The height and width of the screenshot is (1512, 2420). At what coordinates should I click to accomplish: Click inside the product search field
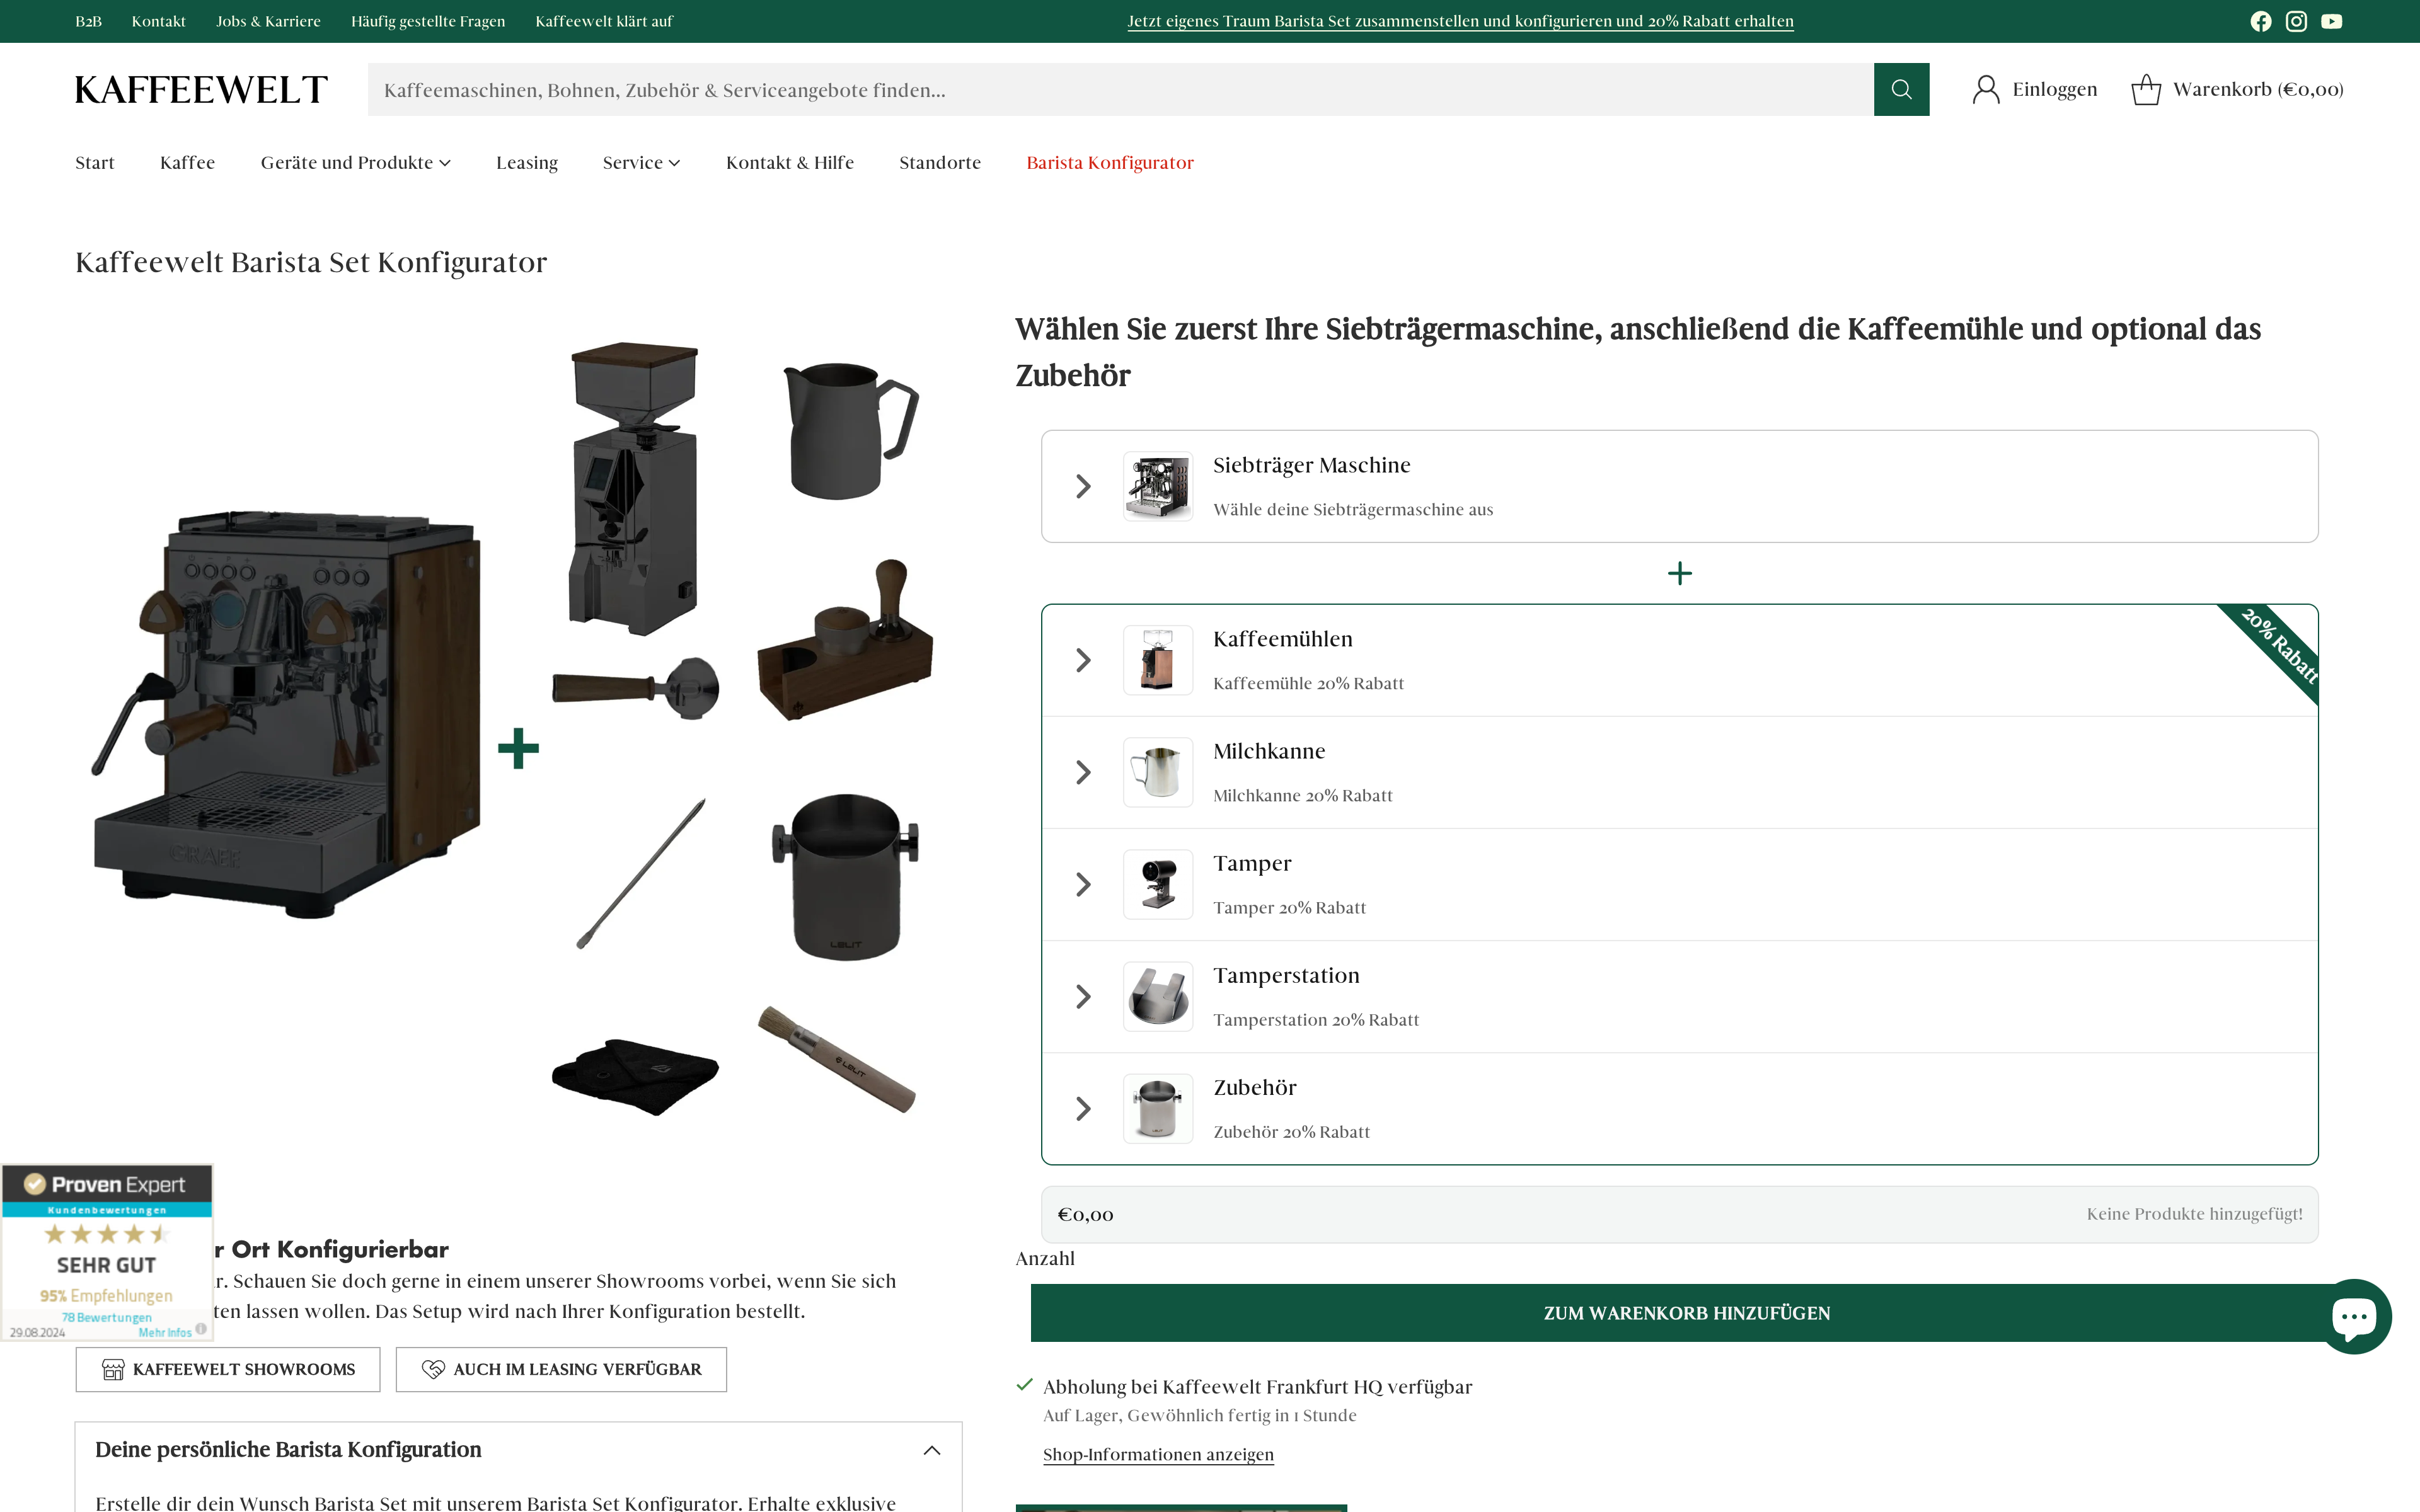coord(1100,89)
